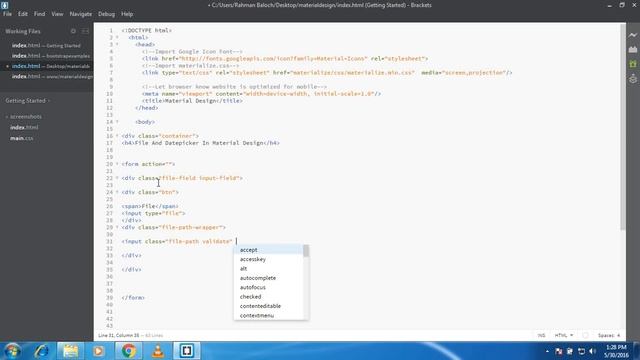Collapse the file-field div fold at line 22
Viewport: 640px width, 360px height.
pyautogui.click(x=117, y=178)
